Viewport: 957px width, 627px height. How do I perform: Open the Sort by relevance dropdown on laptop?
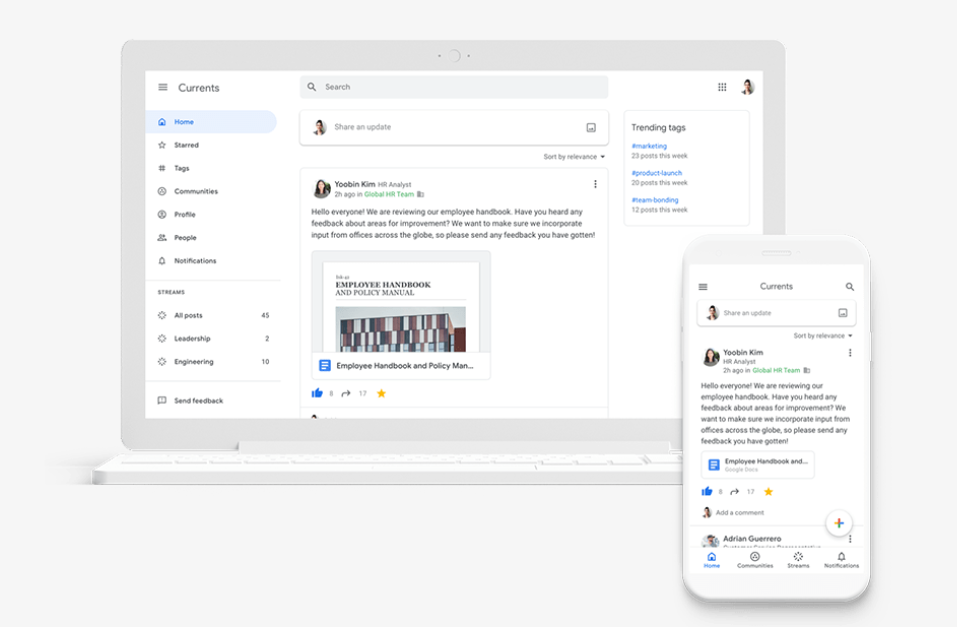[574, 157]
